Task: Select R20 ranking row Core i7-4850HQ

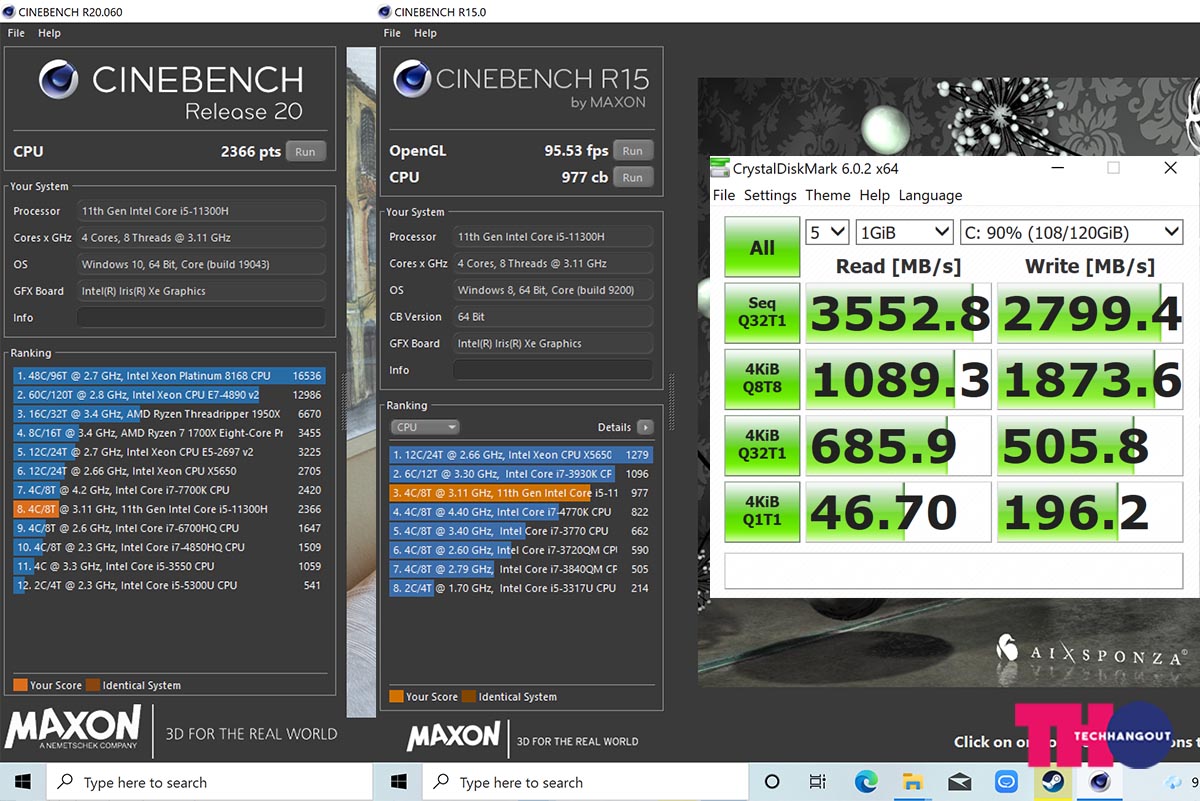Action: [x=169, y=547]
